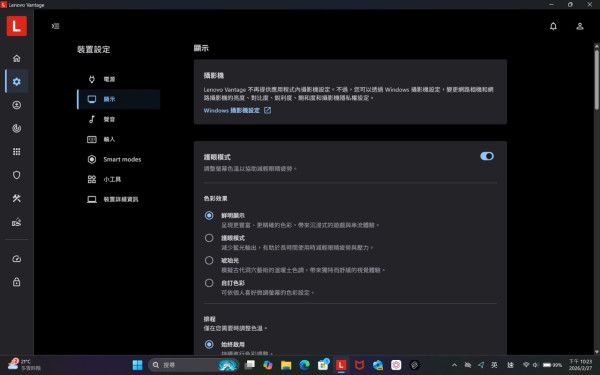Open the weather widget showing 21°C
This screenshot has height=375, width=600.
(x=24, y=365)
